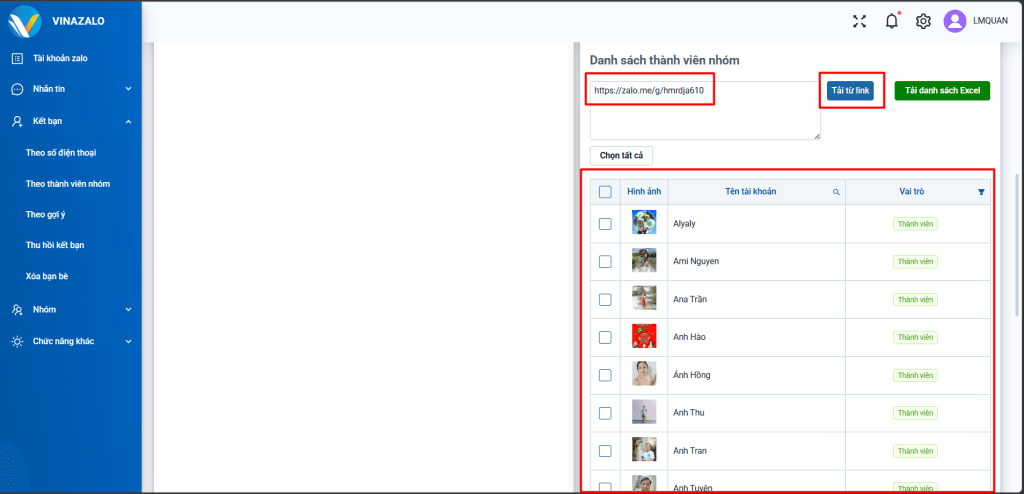Screen dimensions: 1024x494
Task: Check the box for Alyaly
Action: pos(605,224)
